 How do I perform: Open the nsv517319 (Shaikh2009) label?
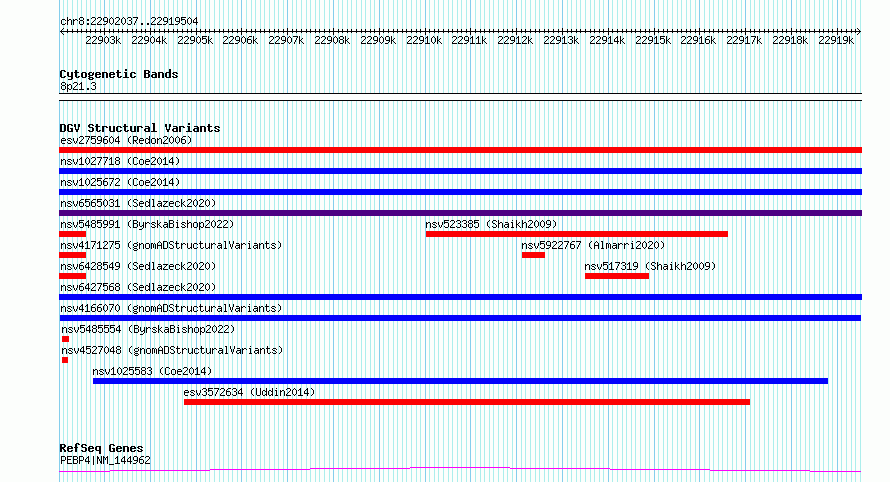coord(650,266)
